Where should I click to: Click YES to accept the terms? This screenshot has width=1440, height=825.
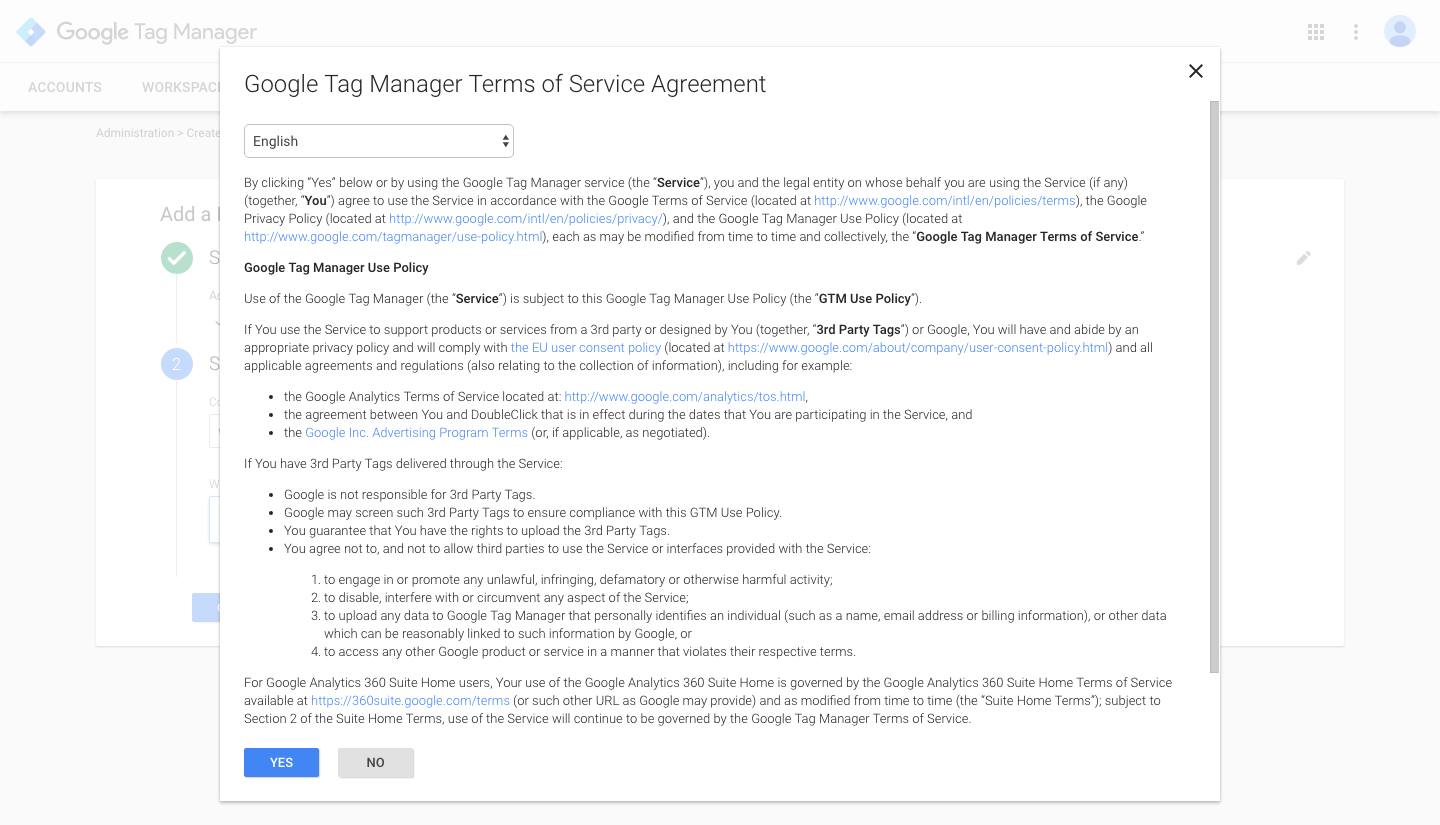tap(281, 762)
